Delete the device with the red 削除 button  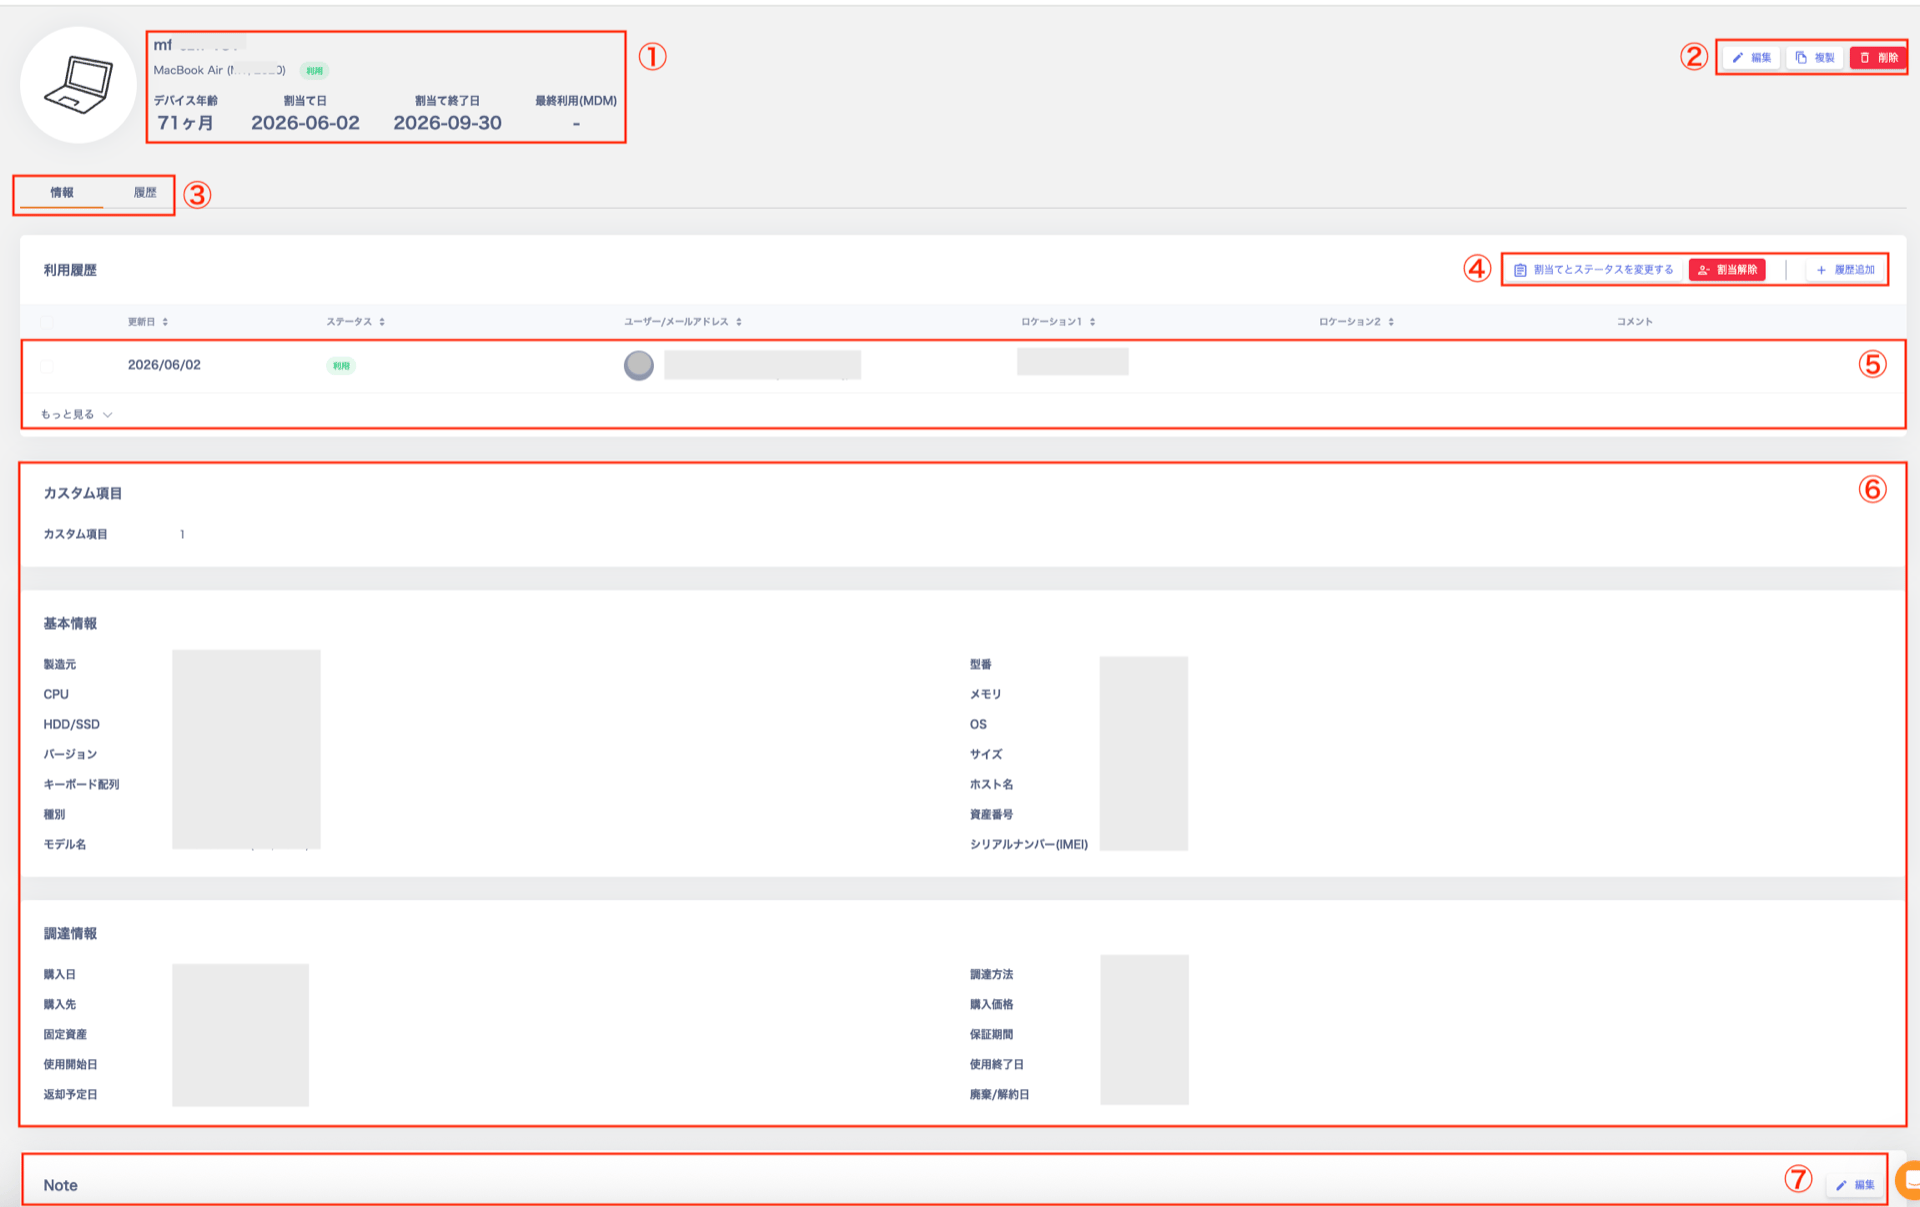click(1877, 58)
